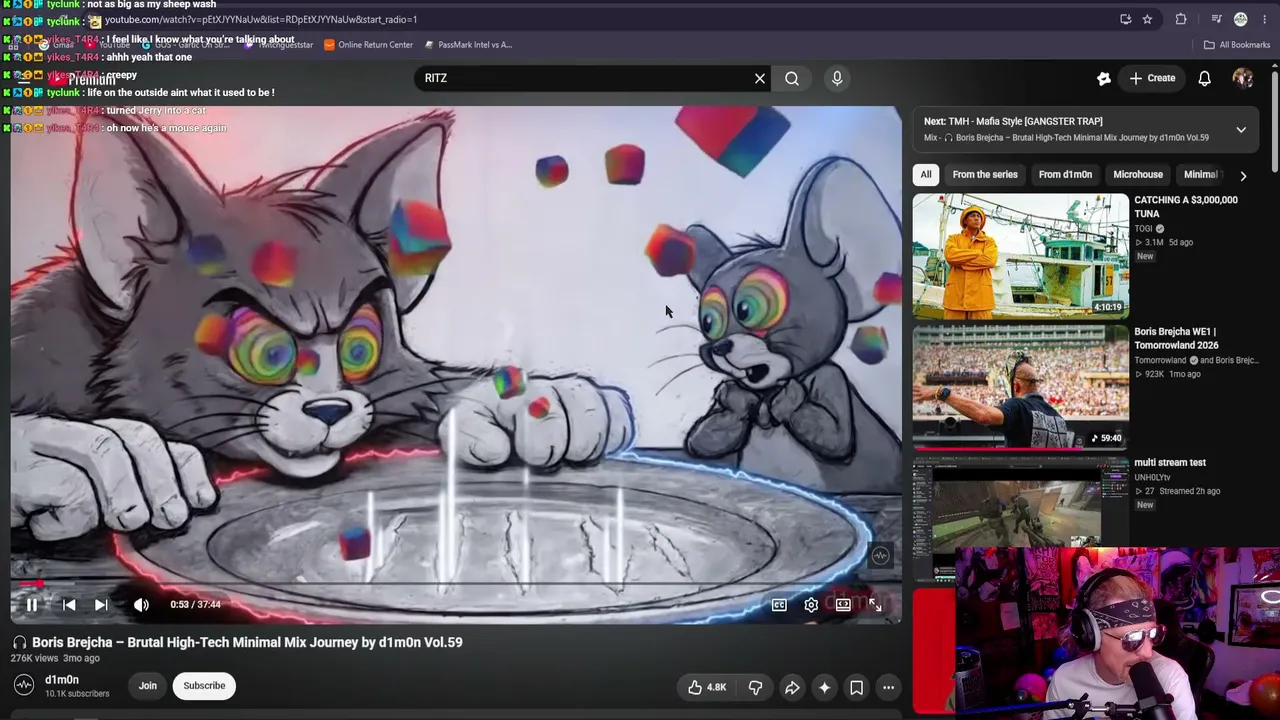The image size is (1280, 720).
Task: Clear the RITZ search query
Action: coord(760,78)
